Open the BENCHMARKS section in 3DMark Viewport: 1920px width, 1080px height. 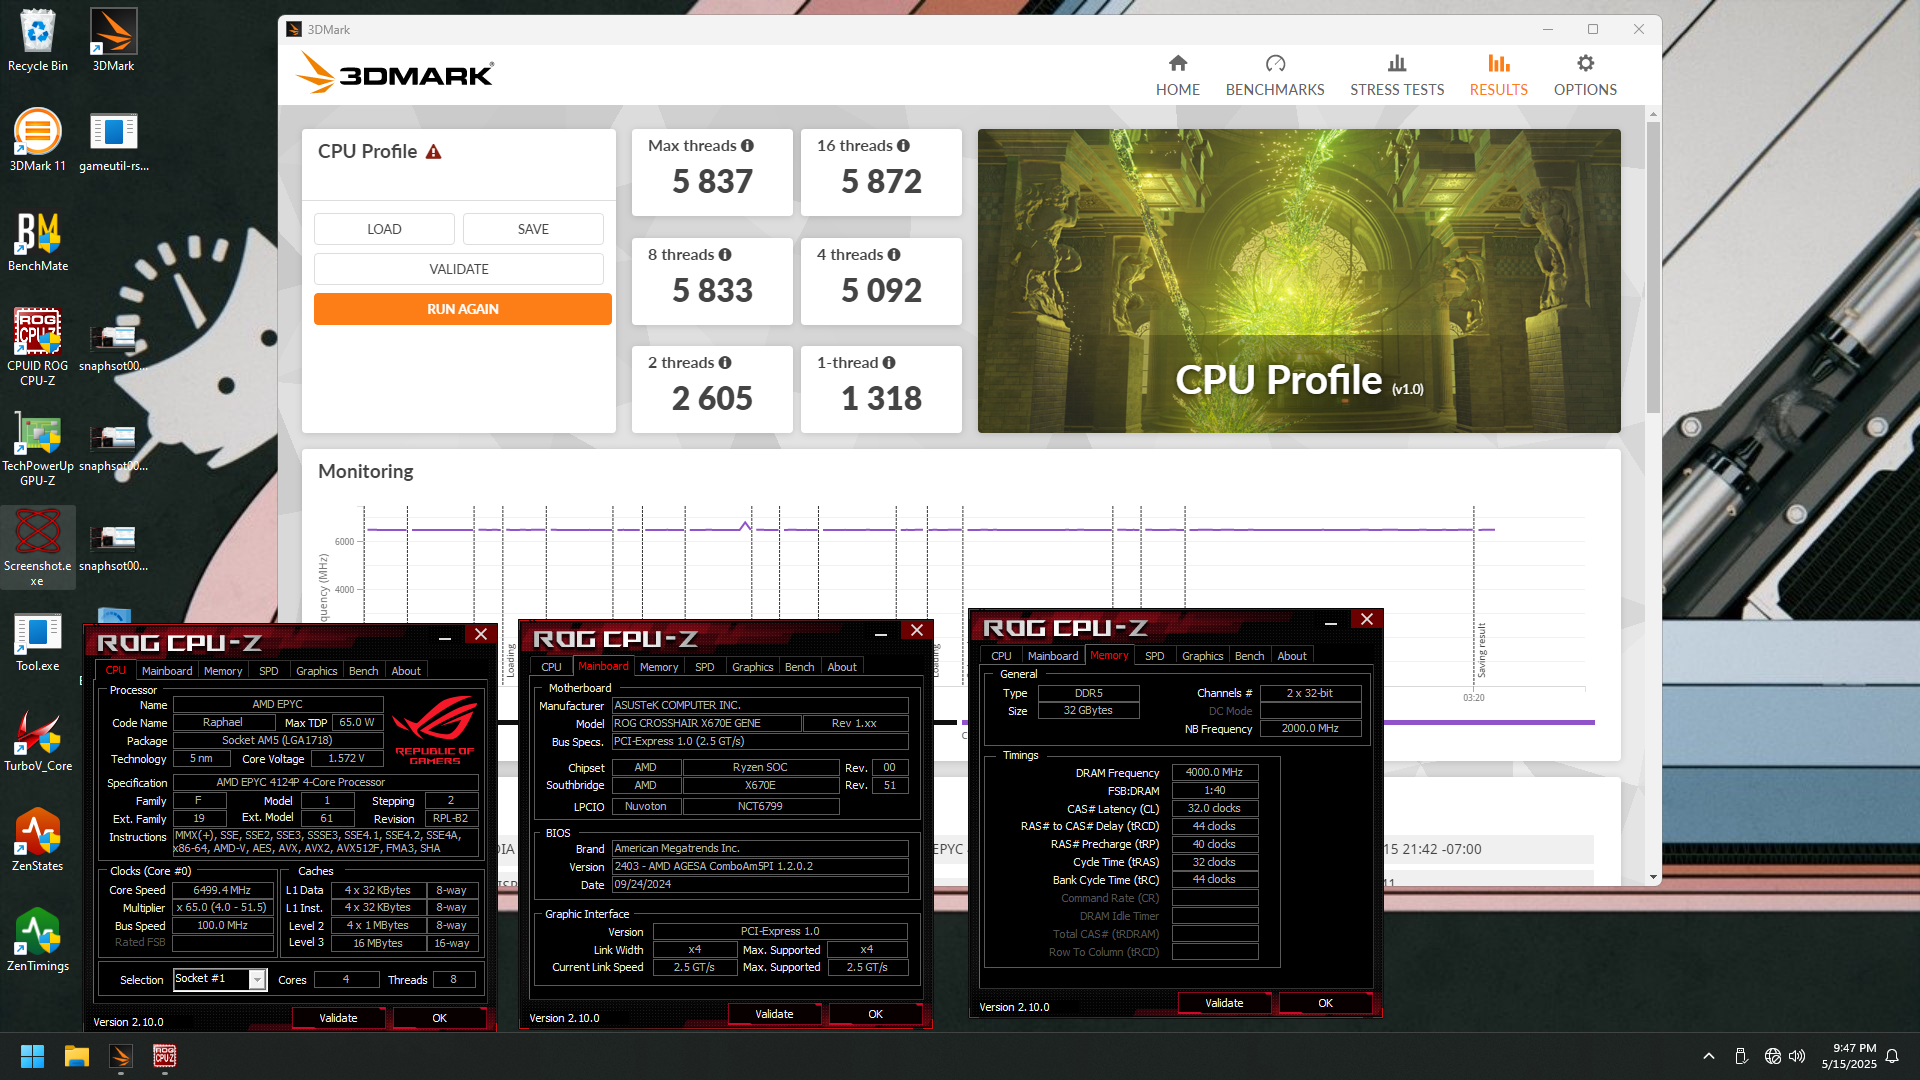point(1275,76)
